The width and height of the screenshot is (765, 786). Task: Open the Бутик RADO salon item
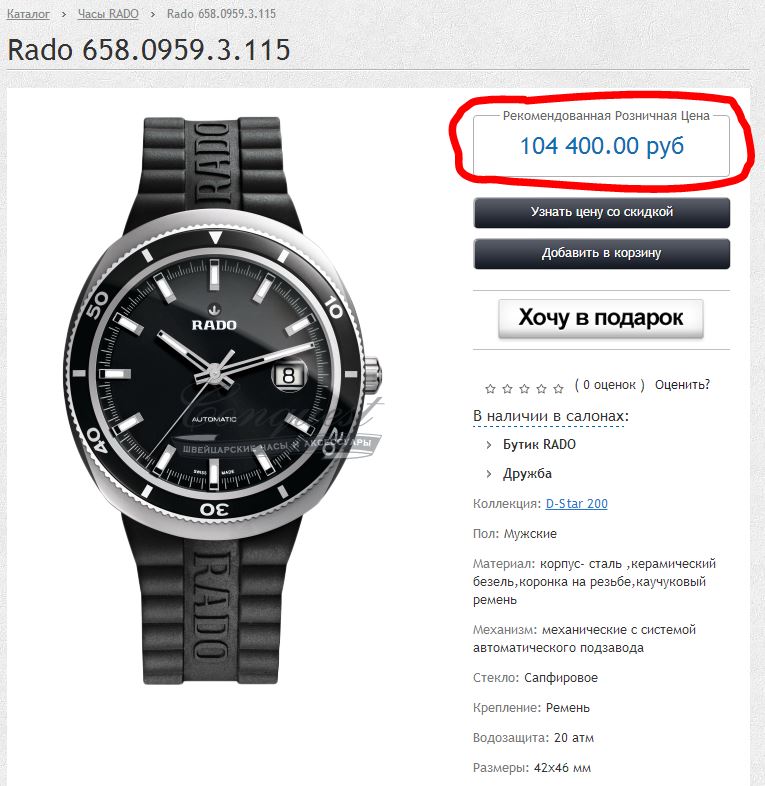pos(539,445)
